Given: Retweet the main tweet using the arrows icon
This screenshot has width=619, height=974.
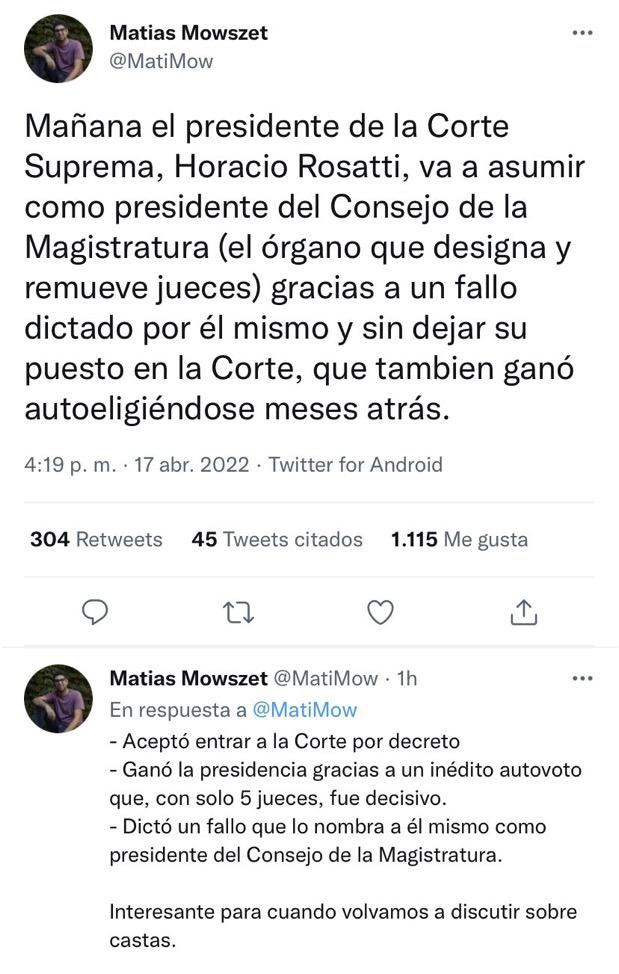Looking at the screenshot, I should click(237, 612).
